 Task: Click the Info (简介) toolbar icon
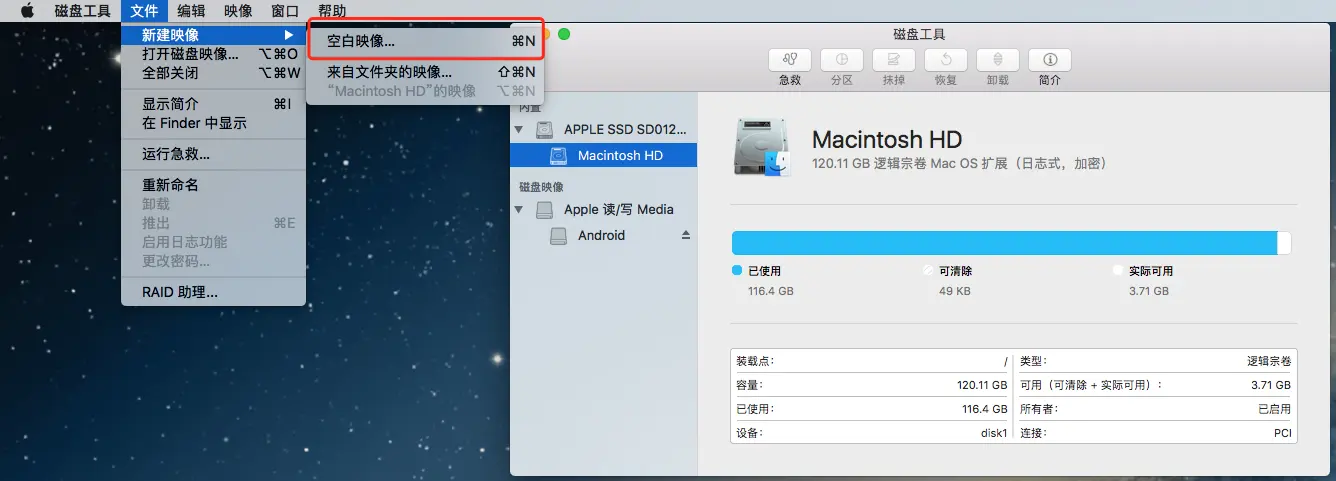(x=1050, y=59)
